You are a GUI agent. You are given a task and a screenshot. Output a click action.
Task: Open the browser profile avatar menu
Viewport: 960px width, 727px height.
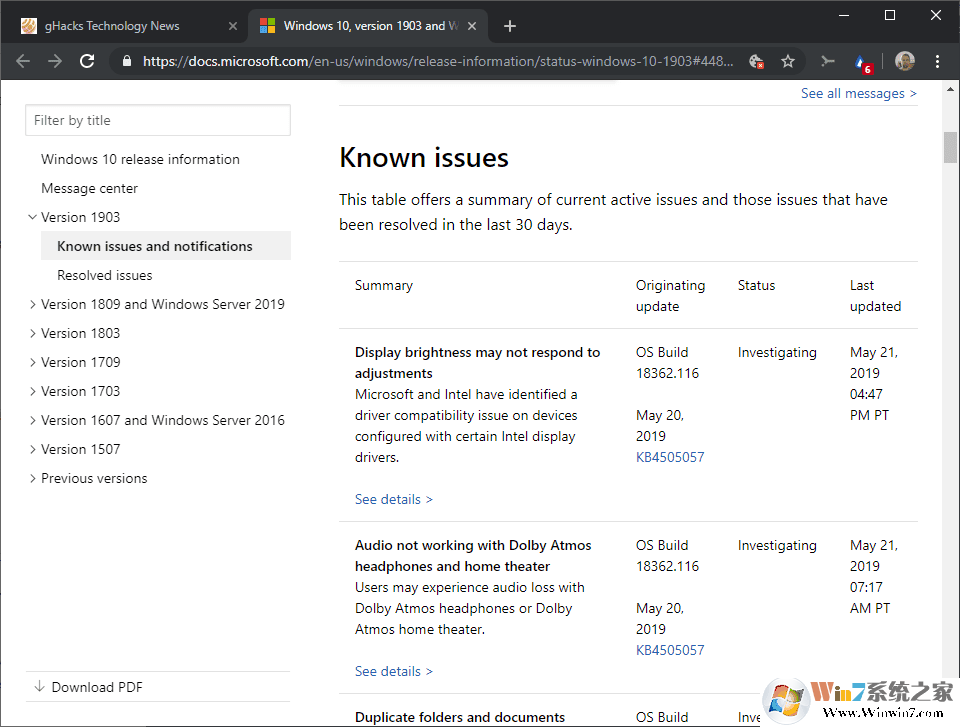[x=904, y=61]
